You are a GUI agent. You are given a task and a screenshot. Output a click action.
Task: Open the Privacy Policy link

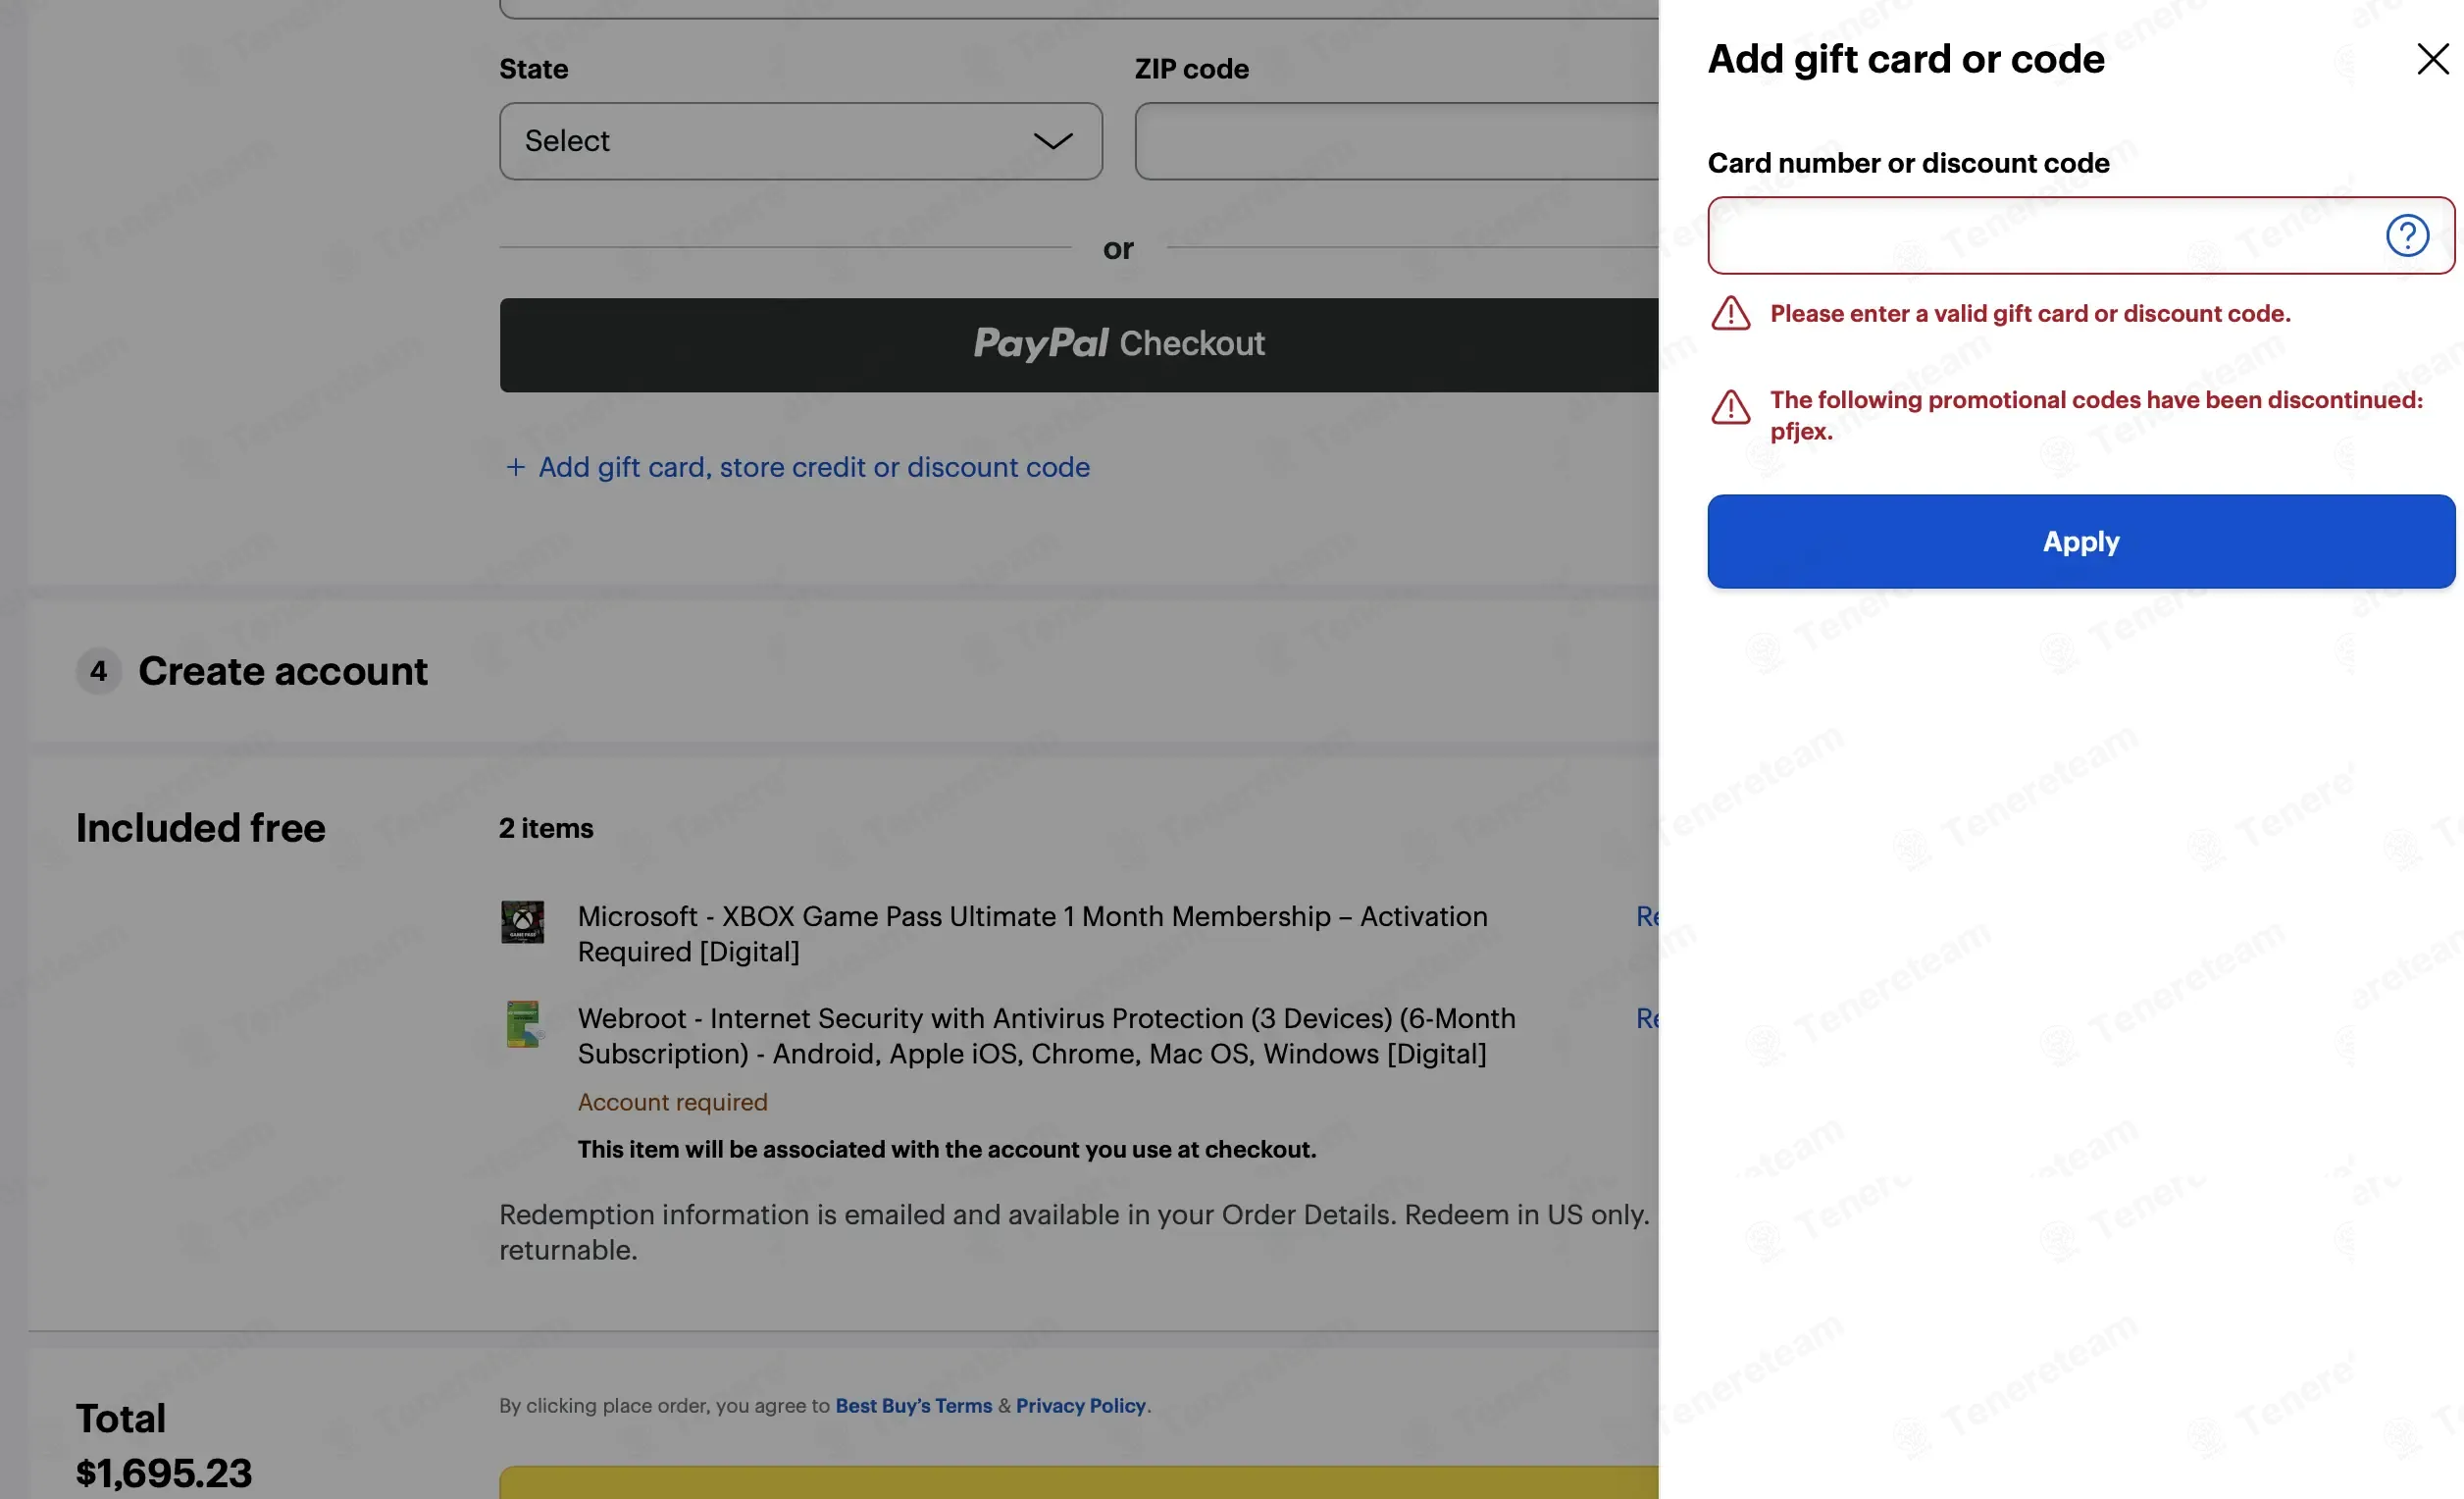1080,1405
